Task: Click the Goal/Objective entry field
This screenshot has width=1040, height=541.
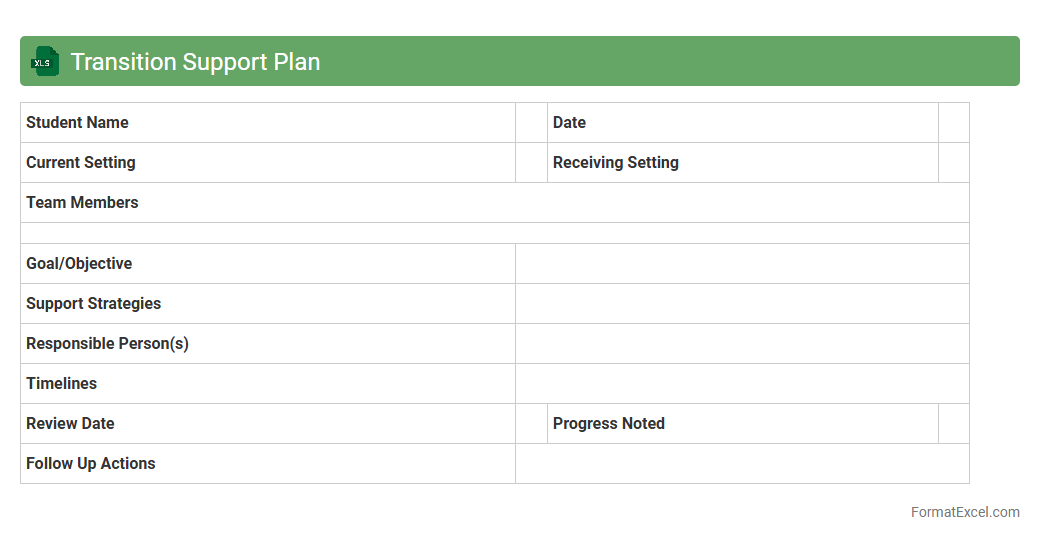Action: coord(742,264)
